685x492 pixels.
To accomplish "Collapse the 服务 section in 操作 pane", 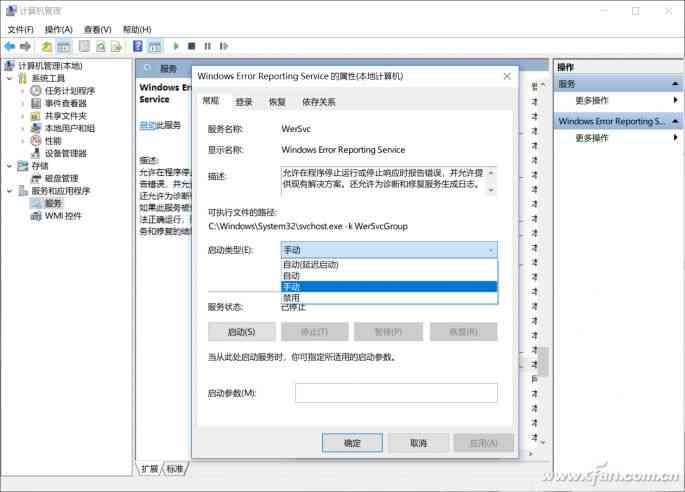I will point(675,83).
